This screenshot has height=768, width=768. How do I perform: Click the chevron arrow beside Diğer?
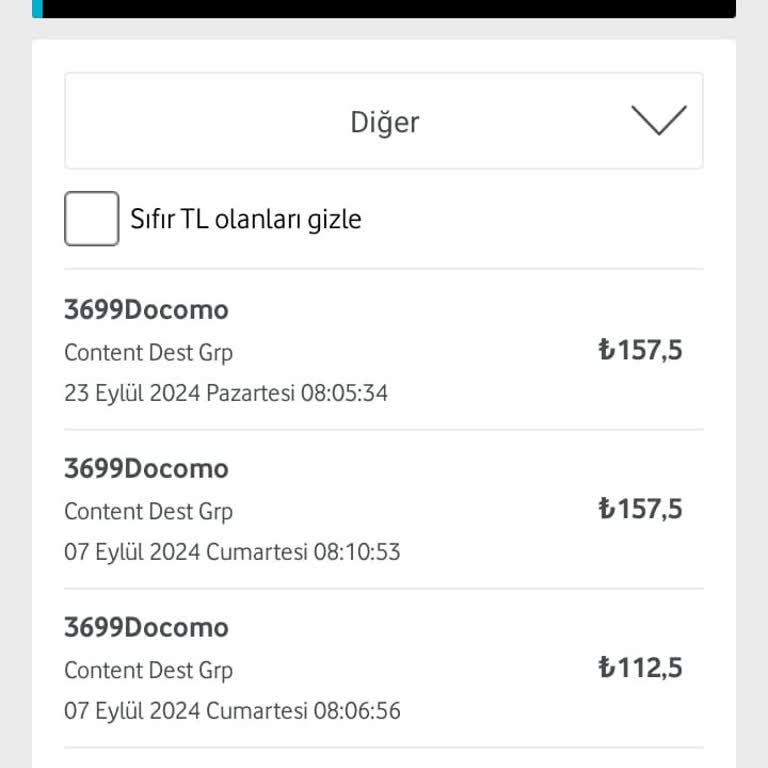pyautogui.click(x=659, y=120)
